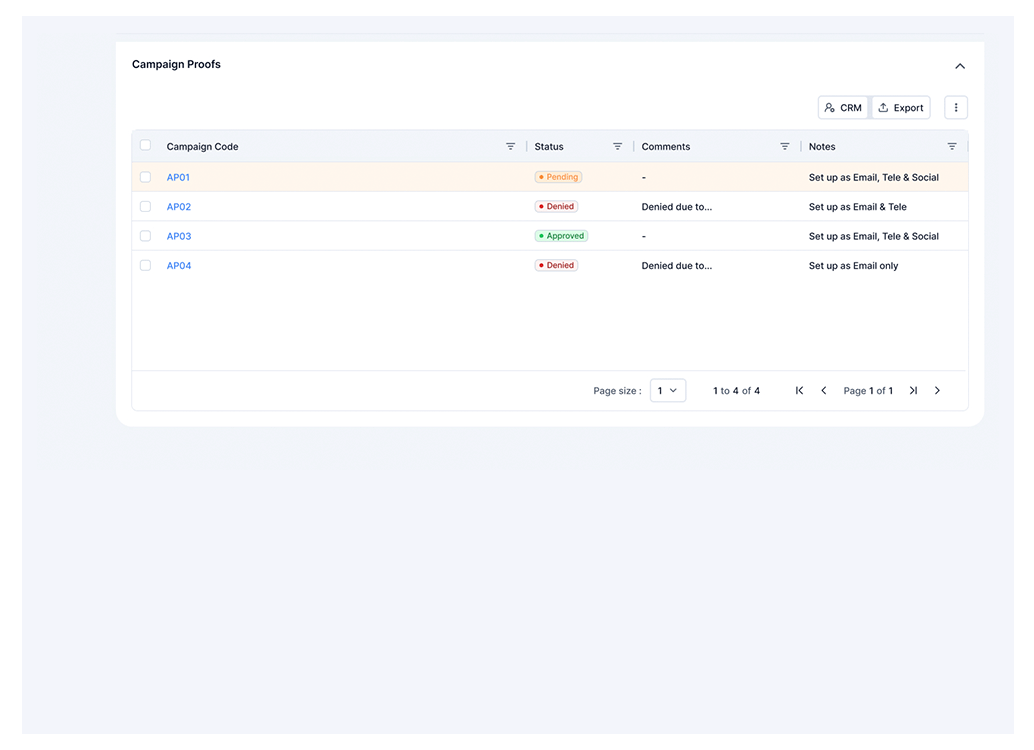Viewport: 1034px width, 750px height.
Task: Open the AP02 campaign link
Action: pyautogui.click(x=179, y=207)
